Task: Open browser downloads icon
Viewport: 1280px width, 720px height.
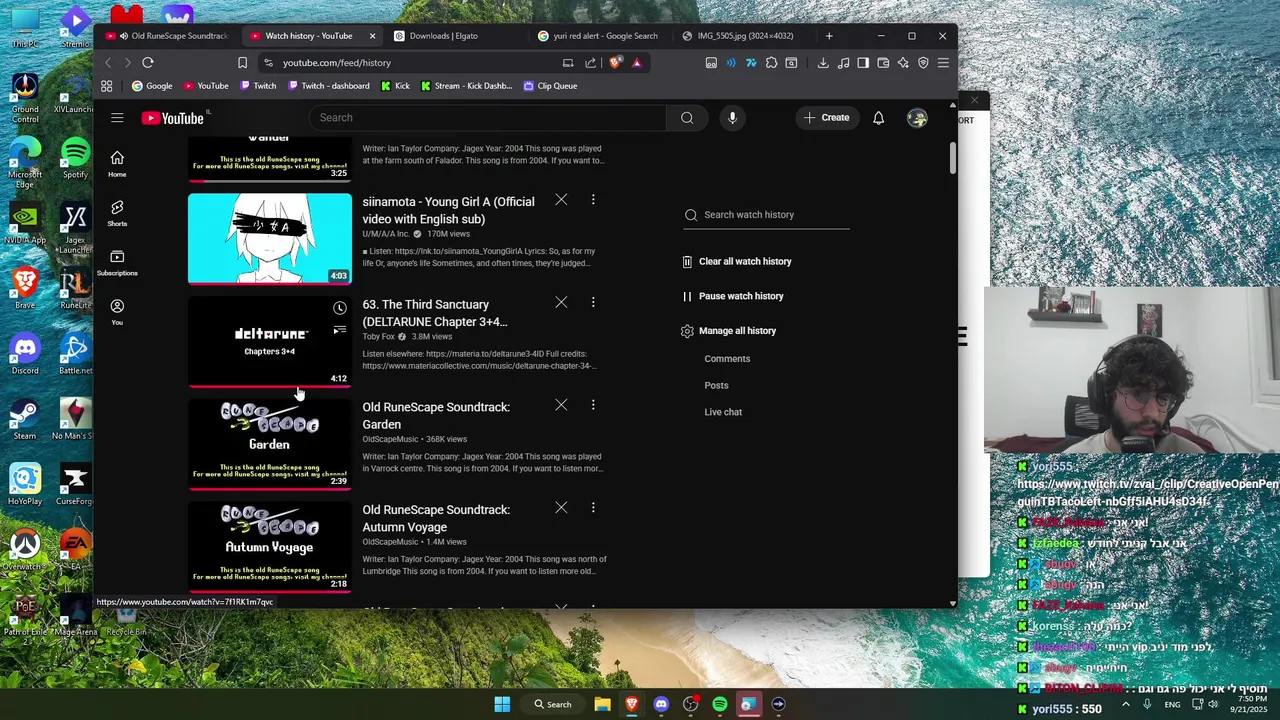Action: (823, 63)
